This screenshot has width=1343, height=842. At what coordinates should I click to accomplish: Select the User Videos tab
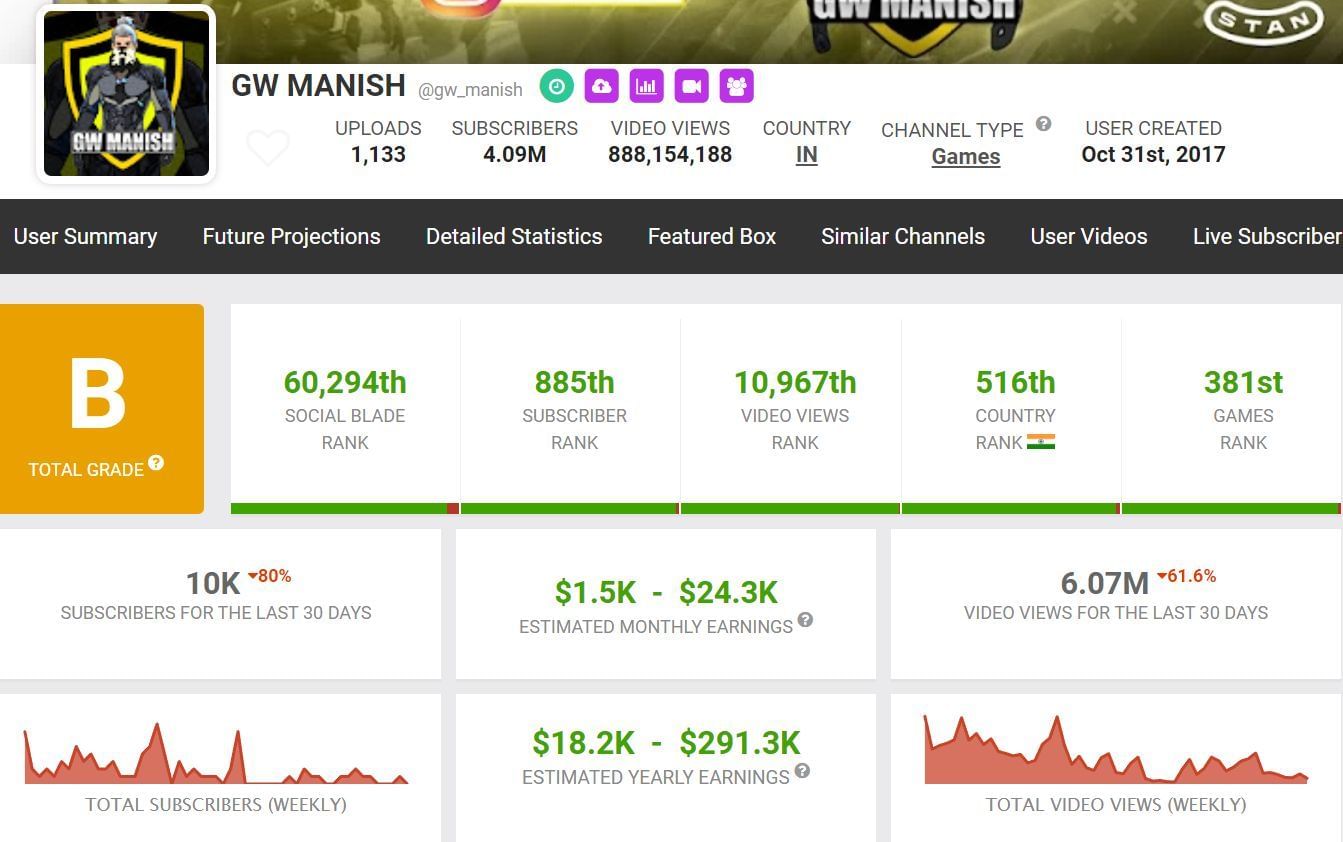[1089, 237]
